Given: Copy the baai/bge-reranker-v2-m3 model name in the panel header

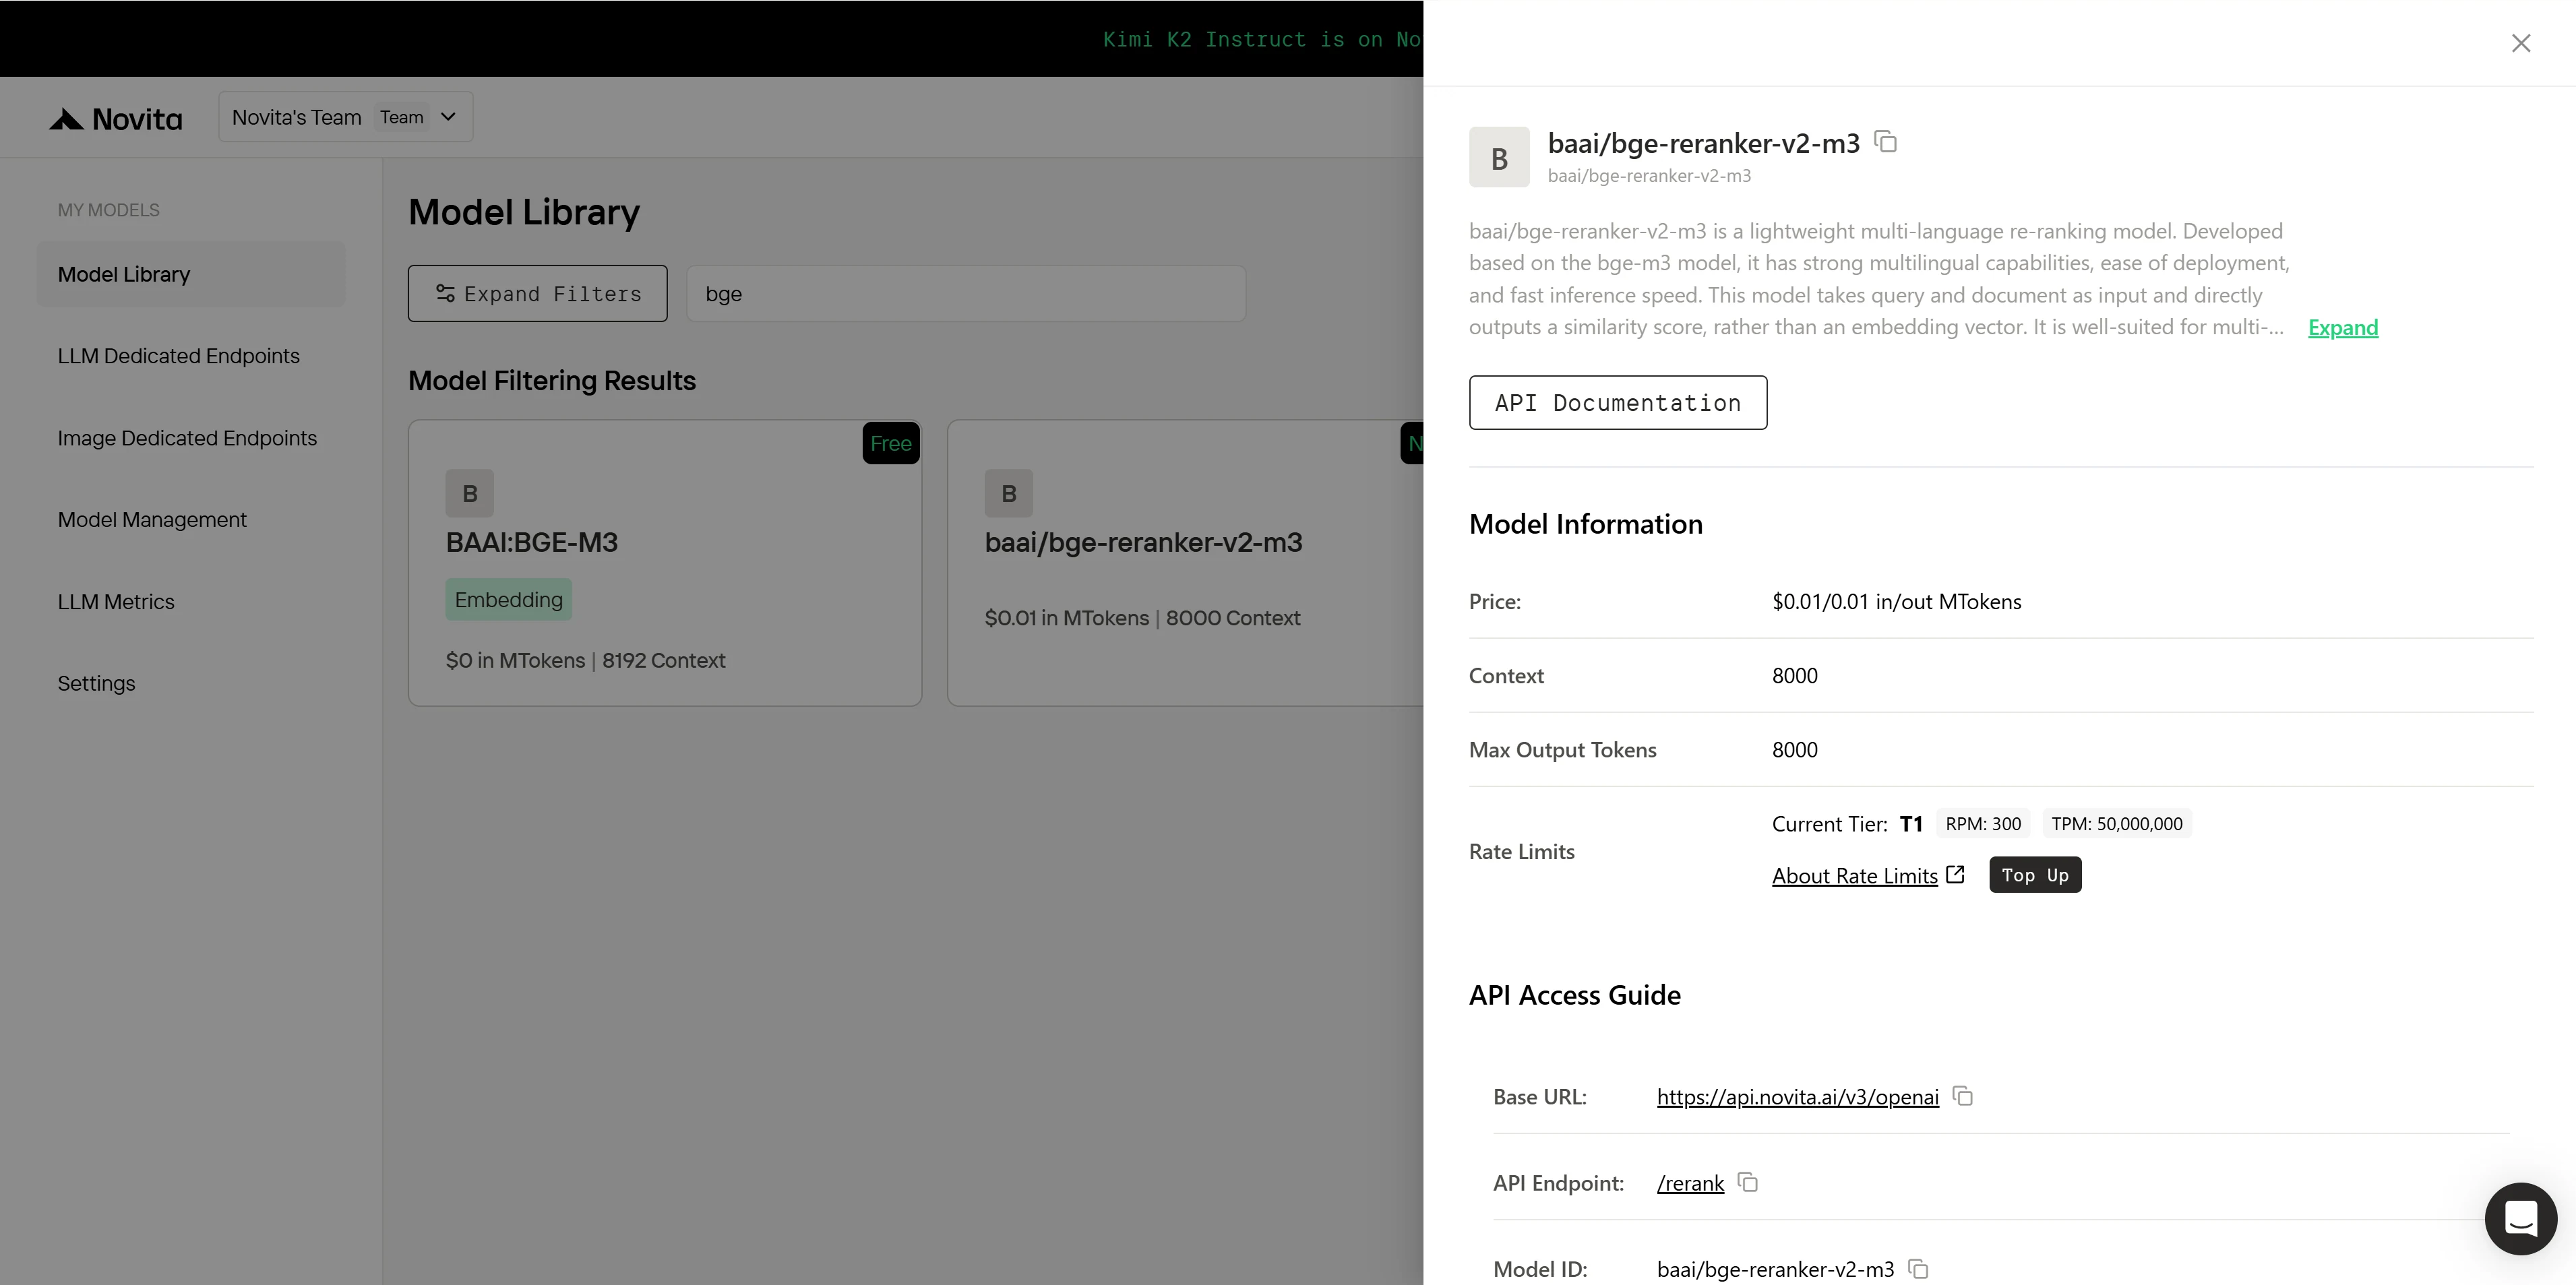Looking at the screenshot, I should (1886, 142).
